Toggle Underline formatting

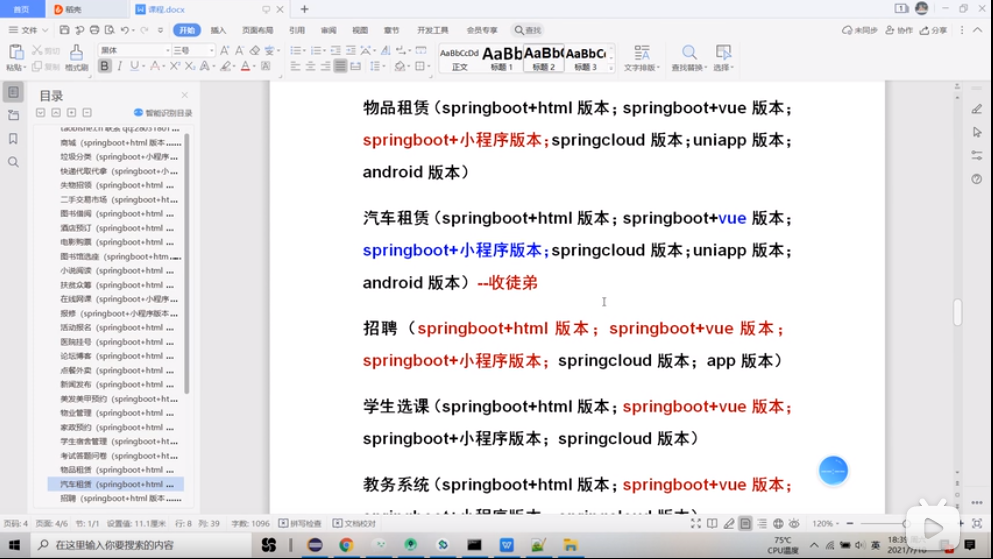coord(134,66)
